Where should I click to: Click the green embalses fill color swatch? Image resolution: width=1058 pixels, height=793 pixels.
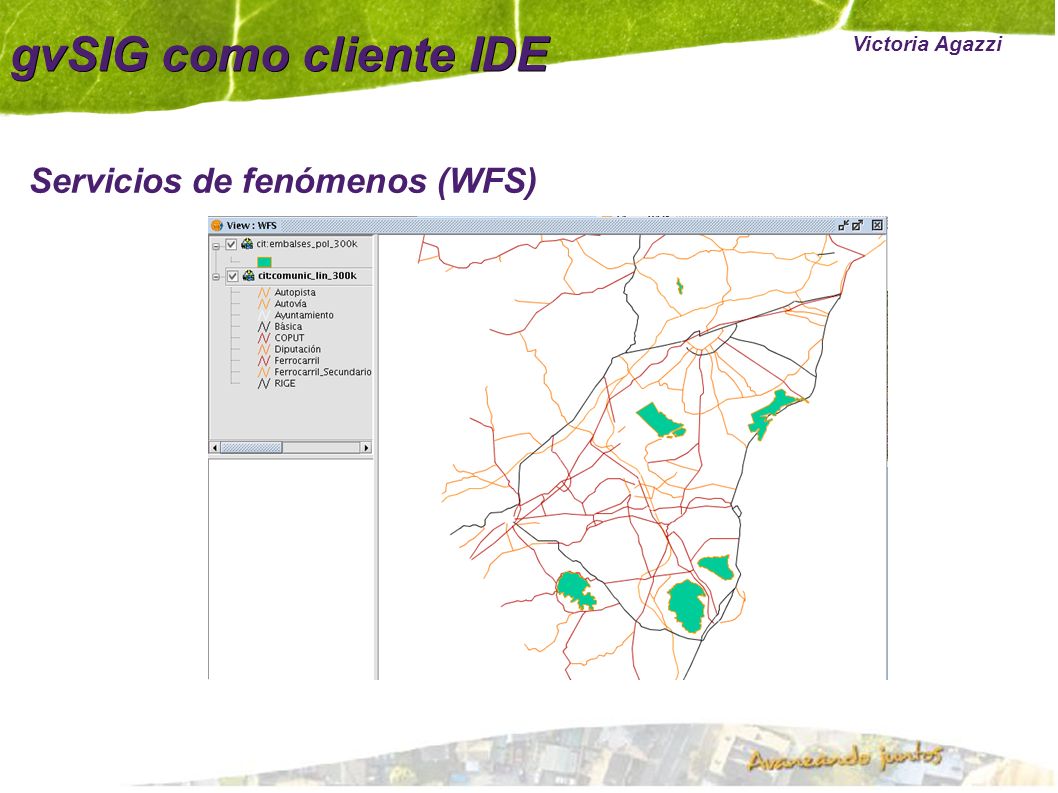[x=264, y=262]
